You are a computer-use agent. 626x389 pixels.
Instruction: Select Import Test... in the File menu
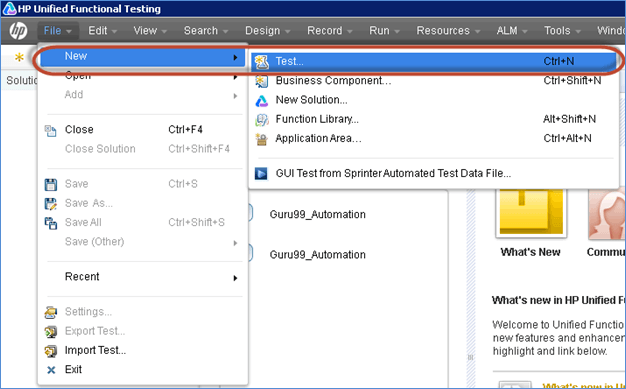(143, 350)
